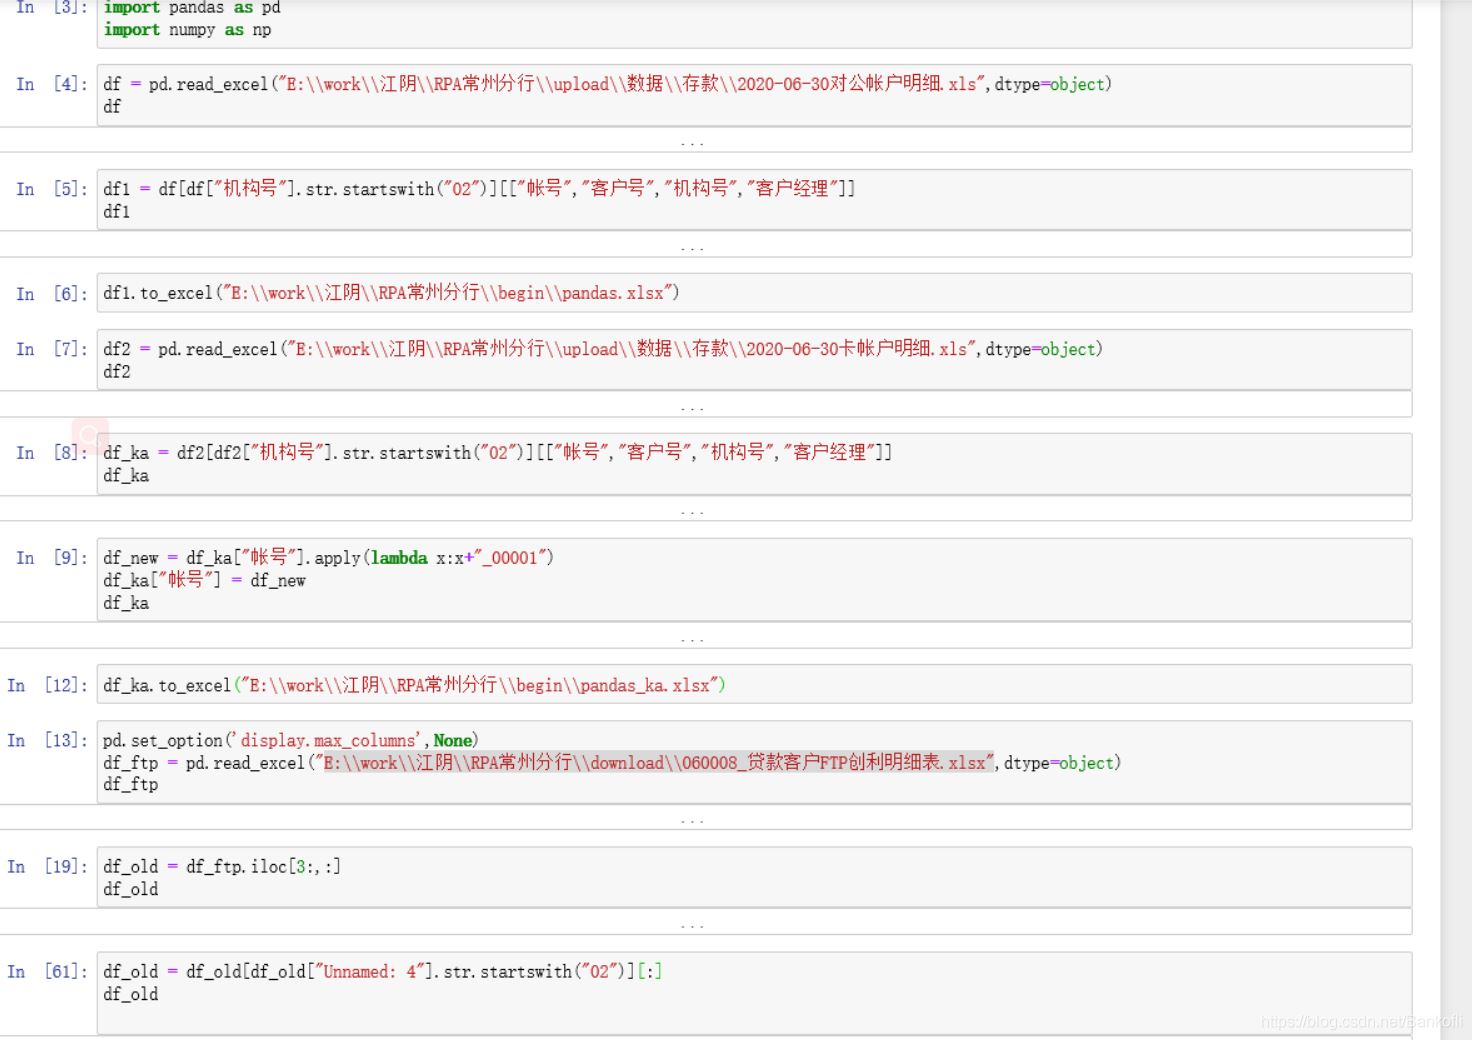Focus the df_ka.to_excel pandas_ka.xlsx cell
The height and width of the screenshot is (1040, 1472).
point(754,685)
